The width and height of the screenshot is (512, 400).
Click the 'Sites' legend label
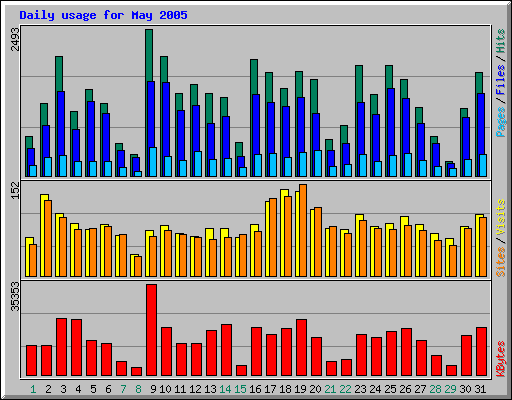pos(500,262)
